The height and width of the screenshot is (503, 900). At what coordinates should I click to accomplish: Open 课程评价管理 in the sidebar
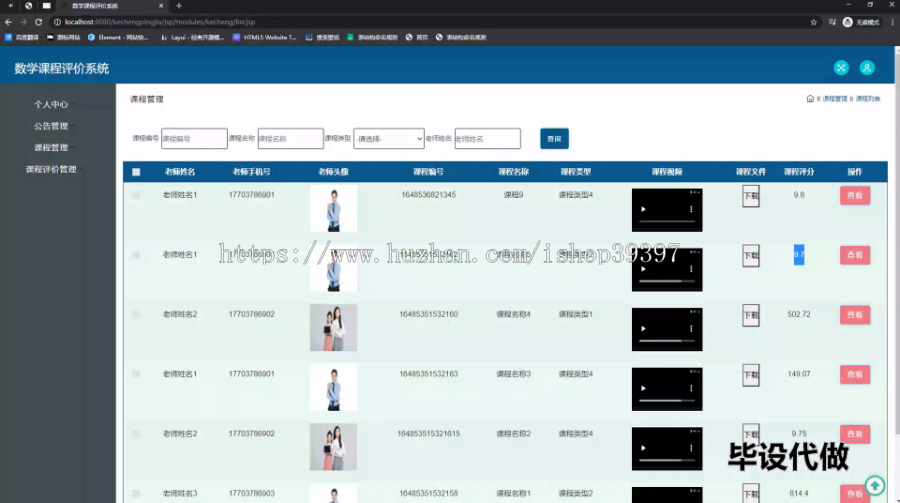click(x=51, y=169)
